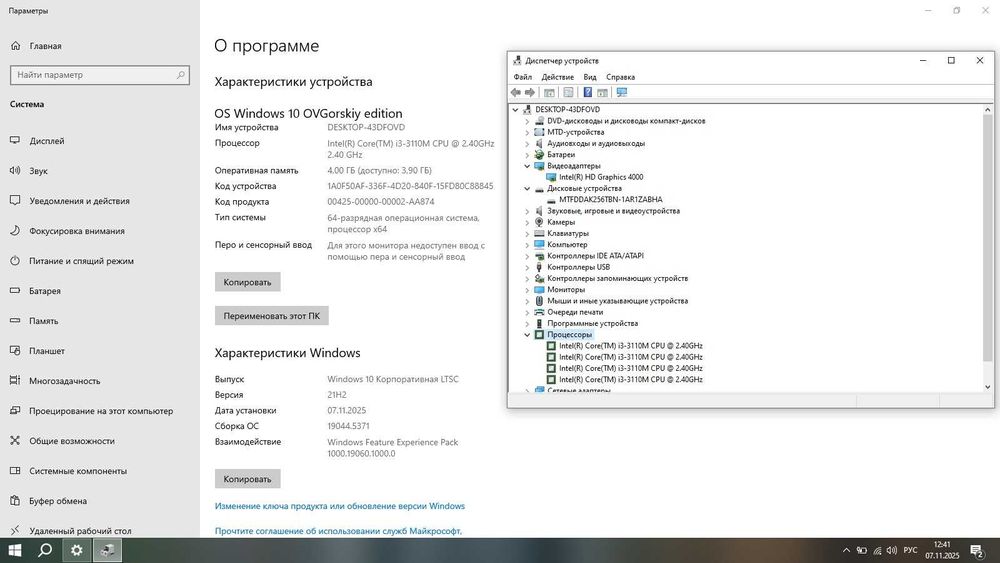Click the blue Help icon in Device Manager toolbar

[587, 92]
